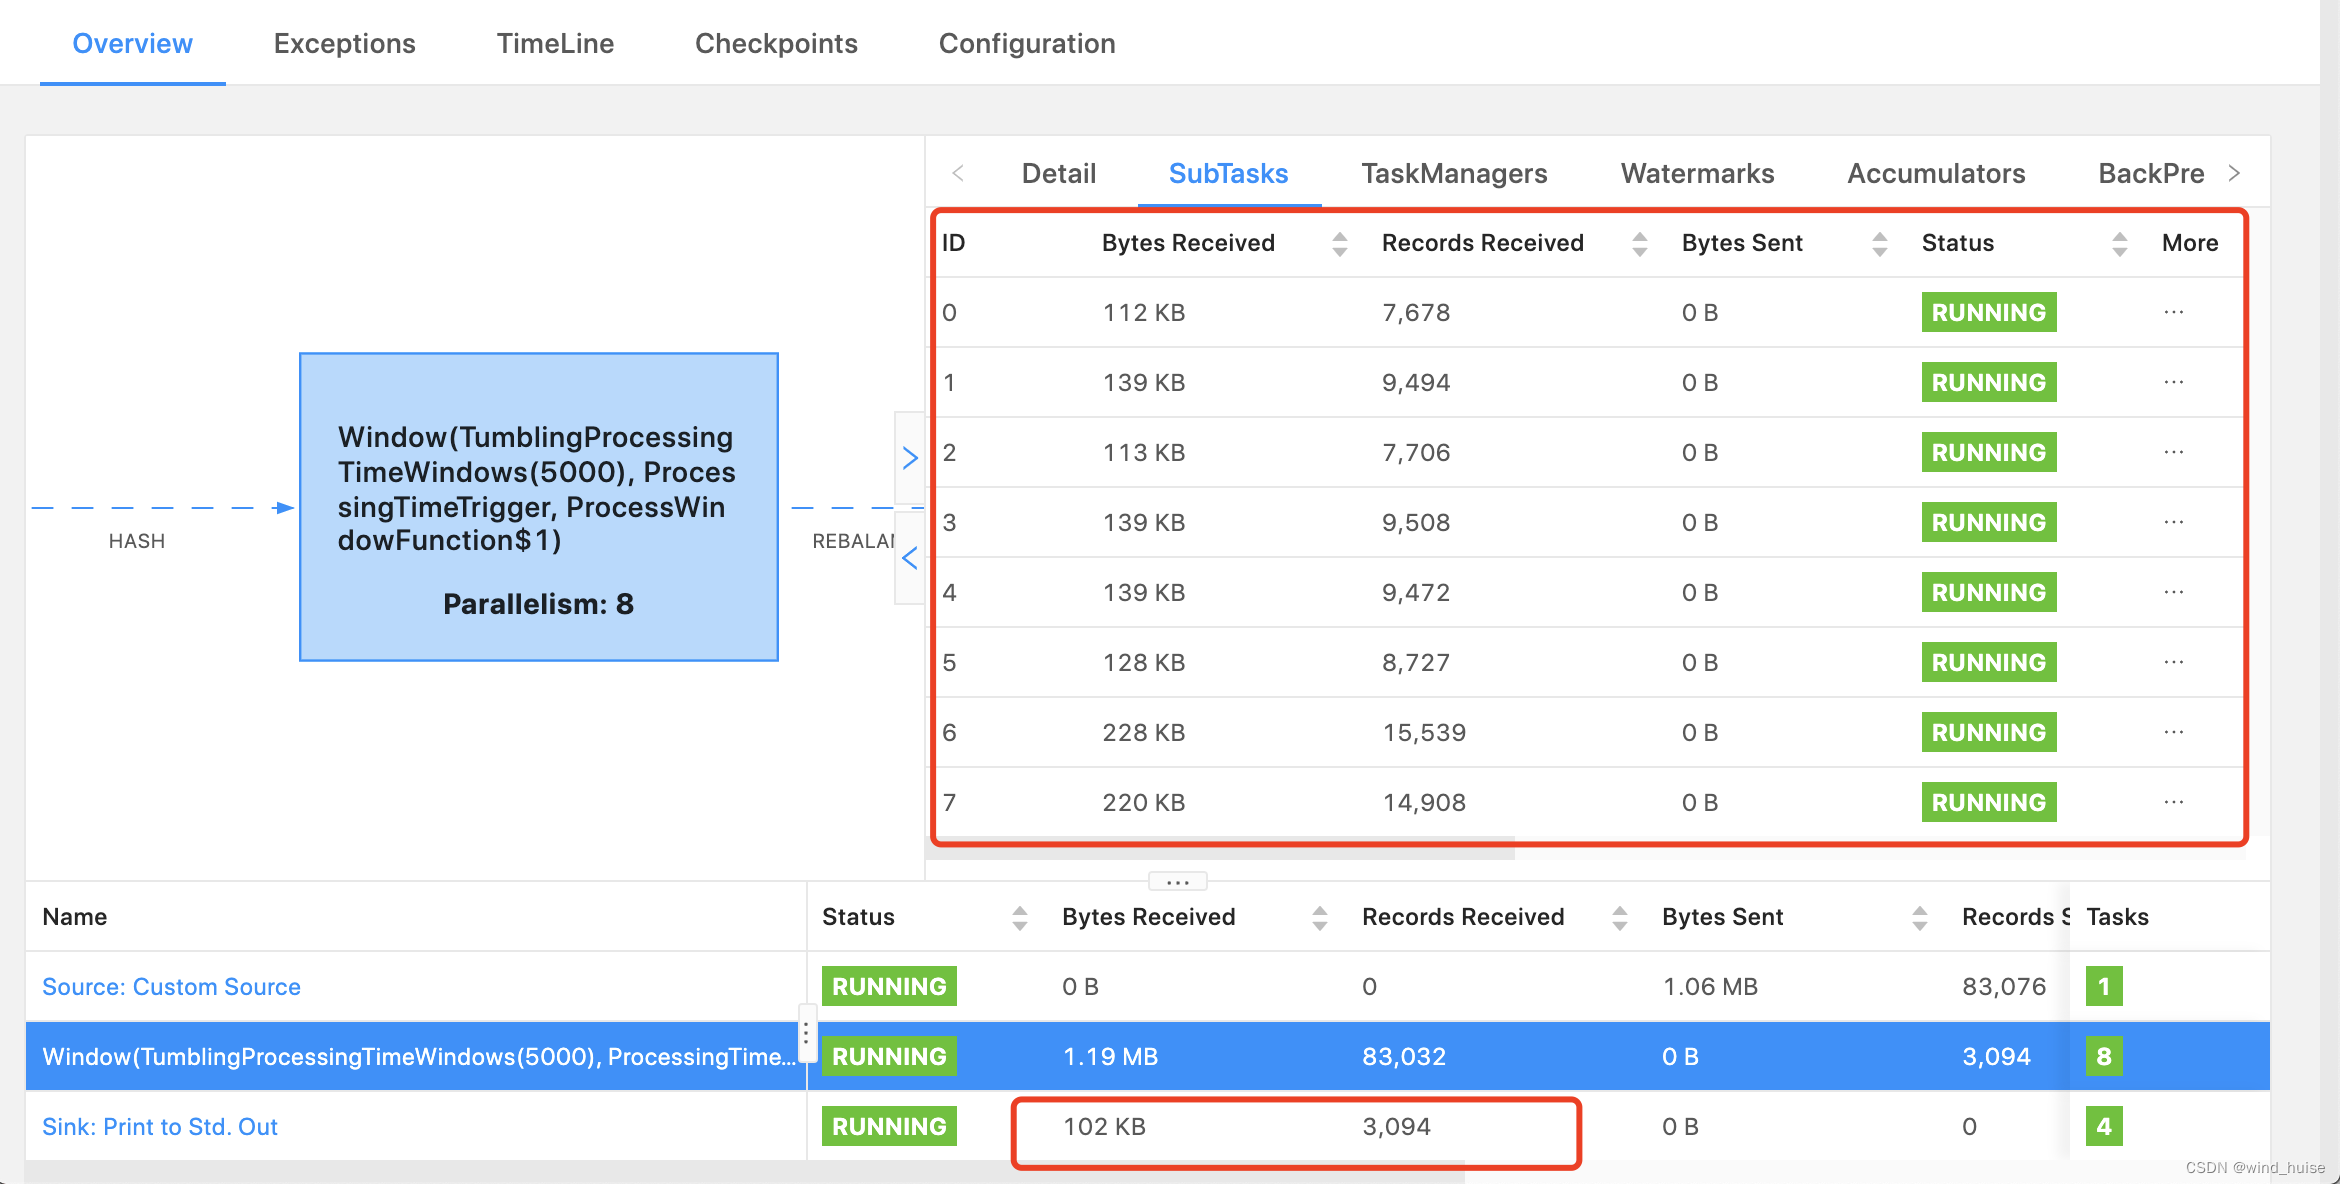Open Source: Custom Source operator link
Screen dimensions: 2340x1184
point(171,987)
